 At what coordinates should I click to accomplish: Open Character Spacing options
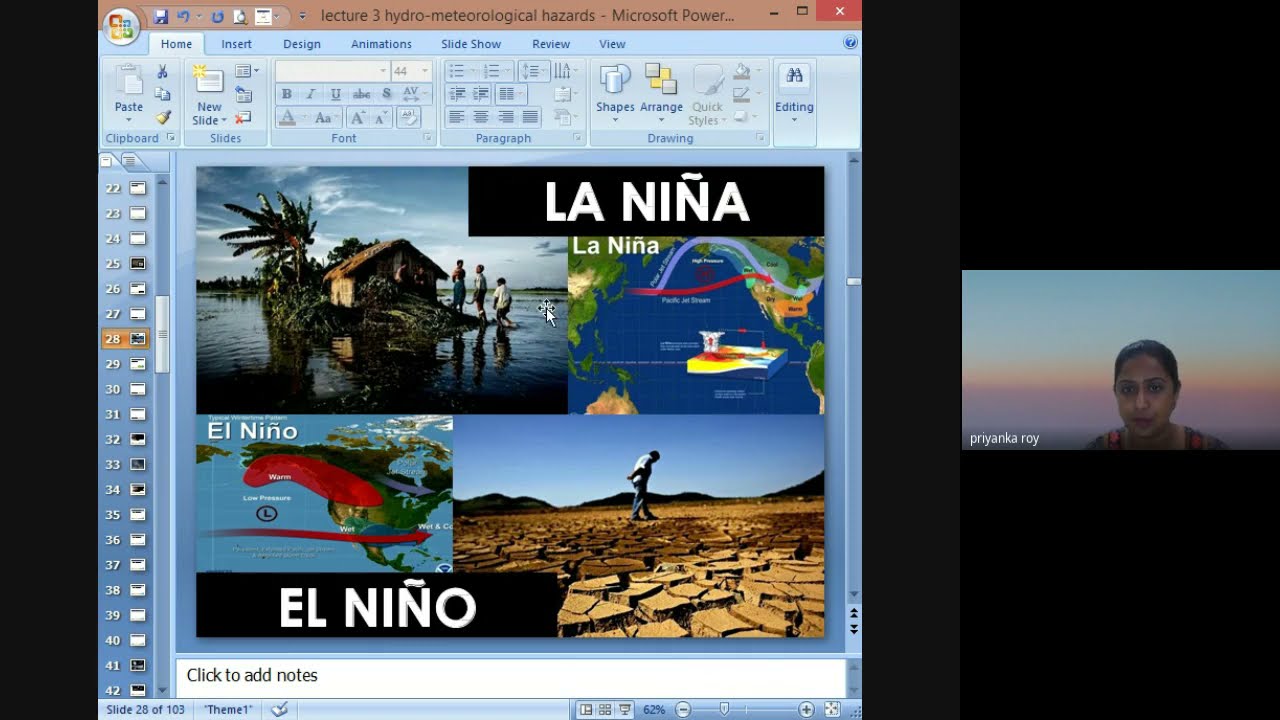pos(412,94)
